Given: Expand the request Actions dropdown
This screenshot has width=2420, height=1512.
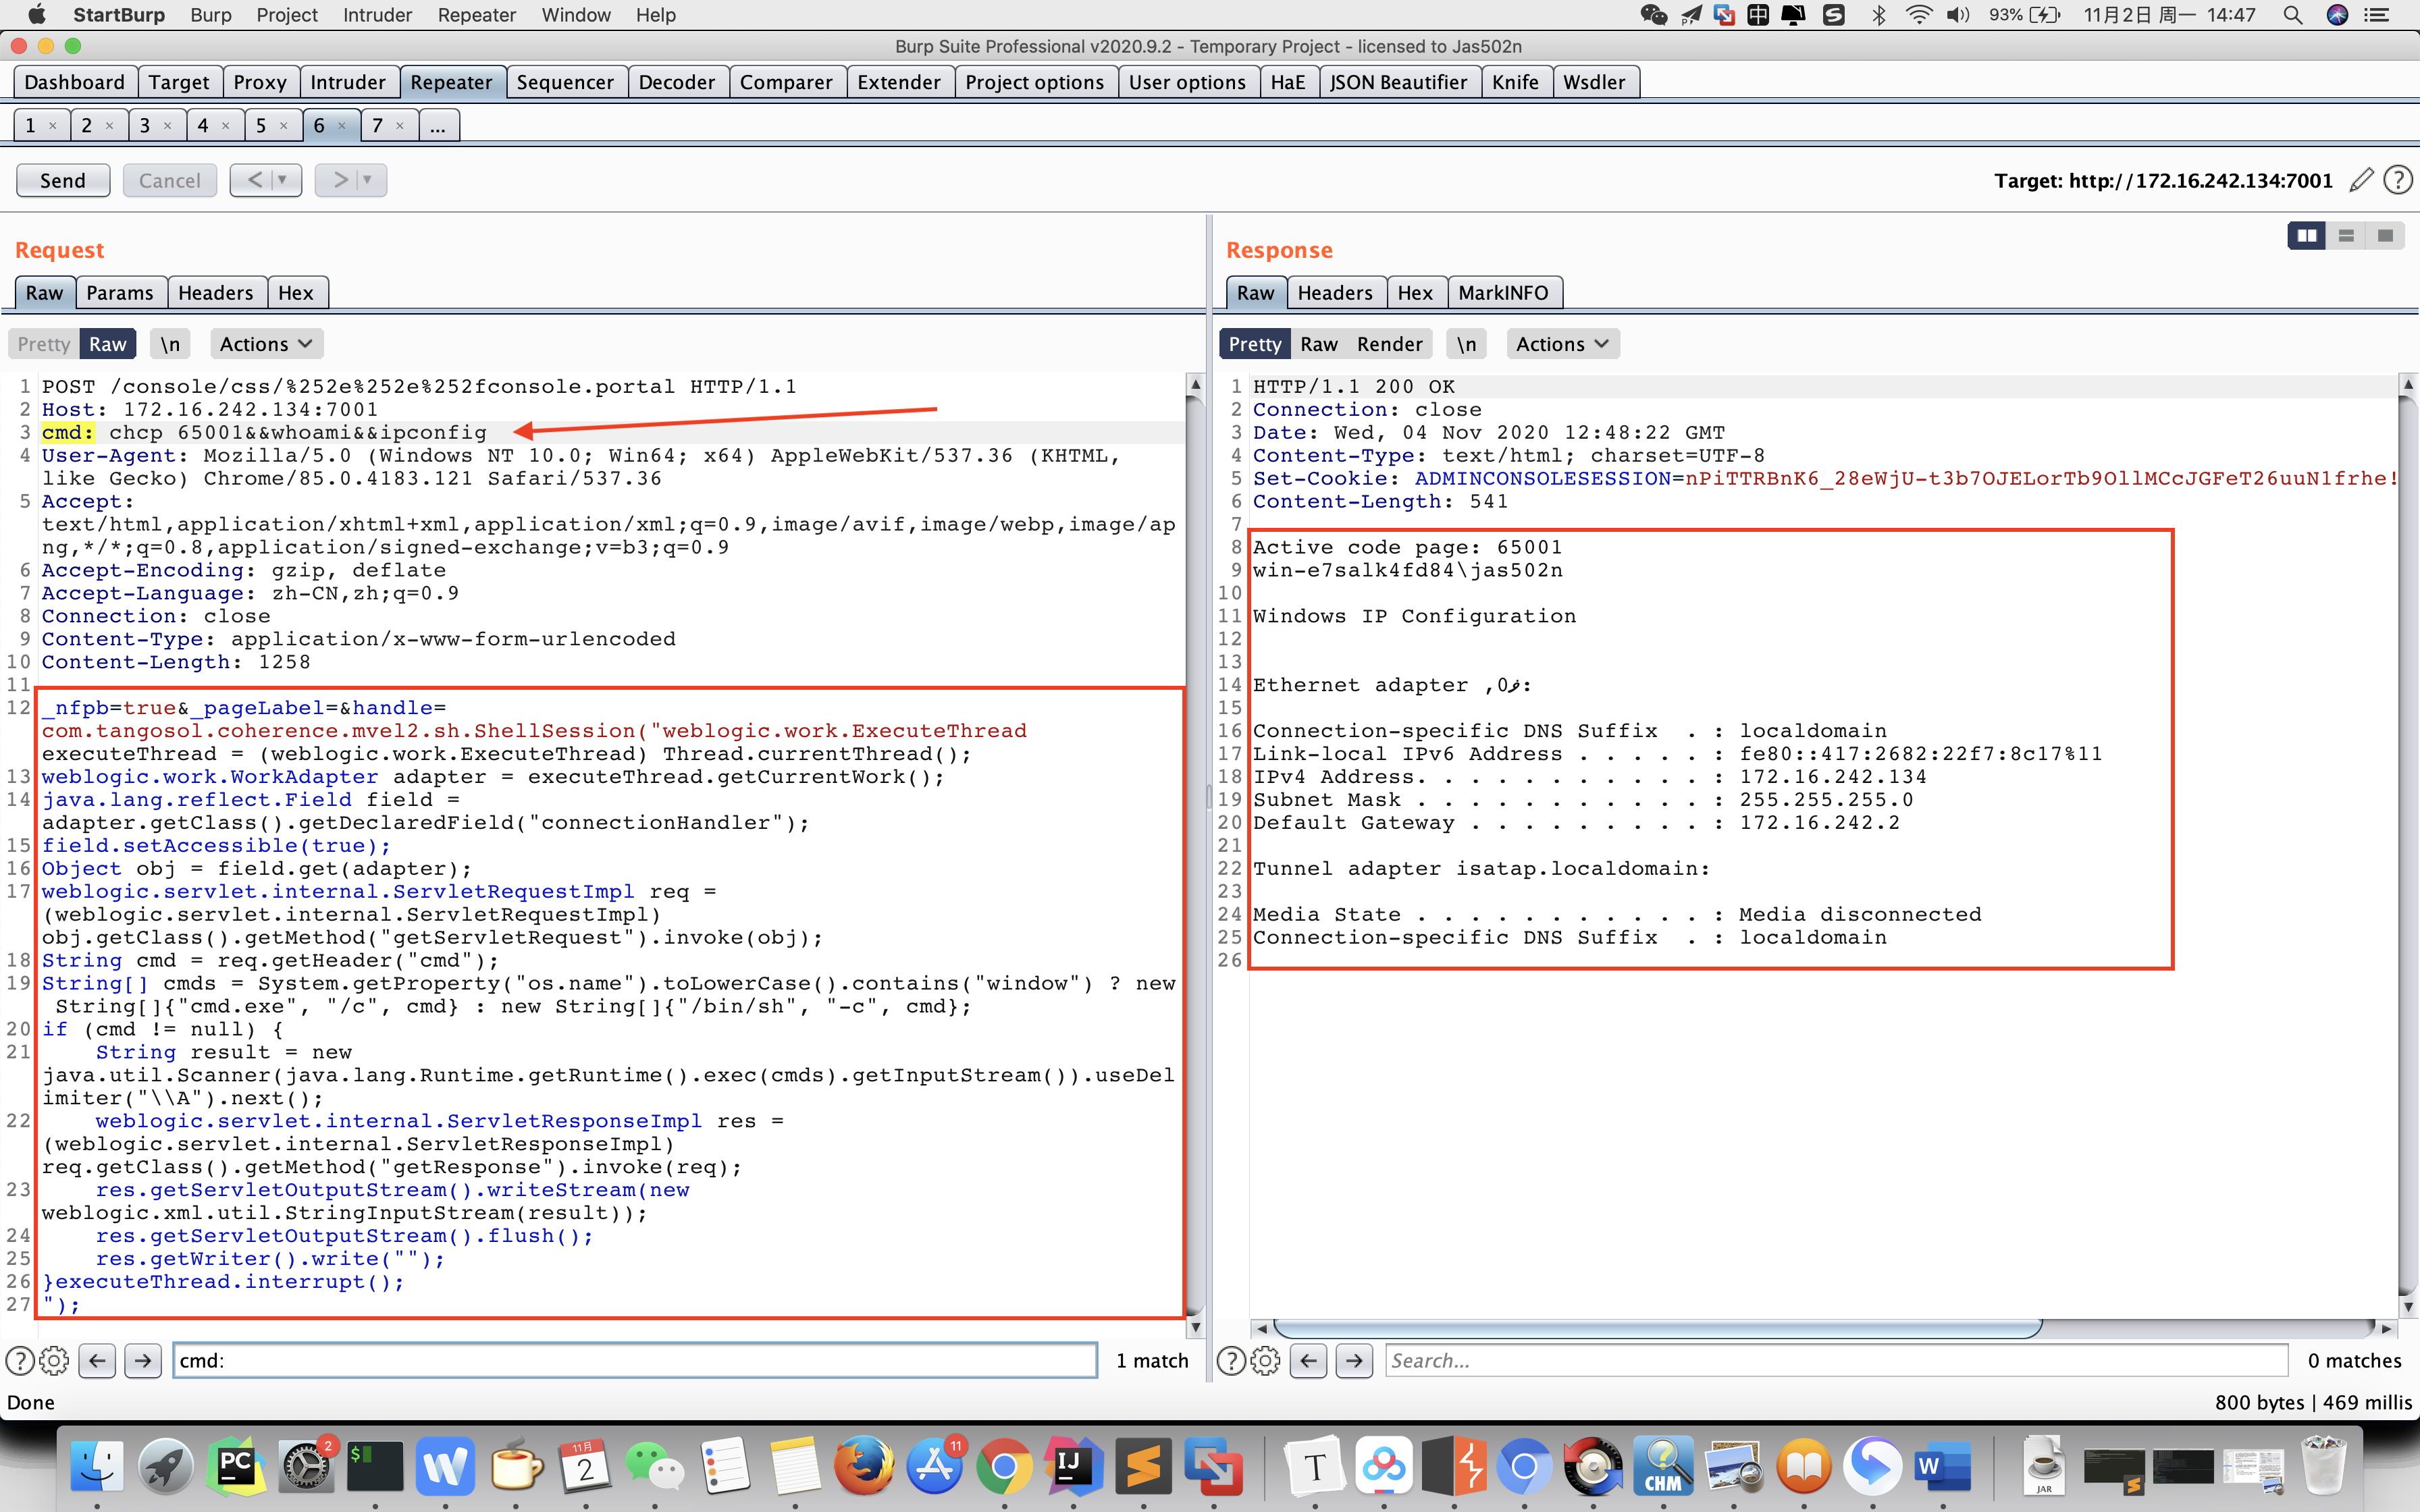Looking at the screenshot, I should pos(266,344).
